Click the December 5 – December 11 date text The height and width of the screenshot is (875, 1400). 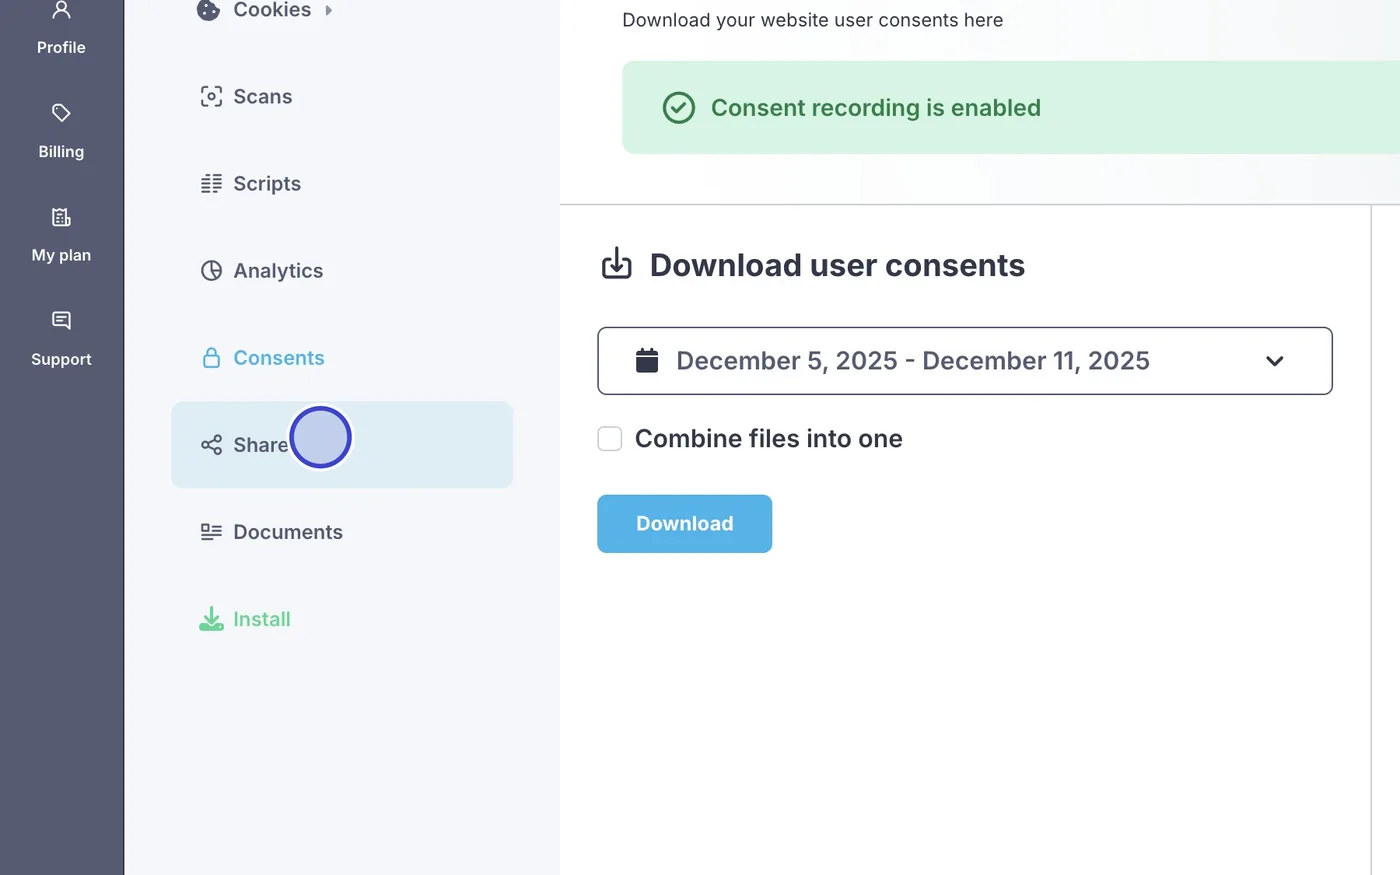click(x=913, y=361)
